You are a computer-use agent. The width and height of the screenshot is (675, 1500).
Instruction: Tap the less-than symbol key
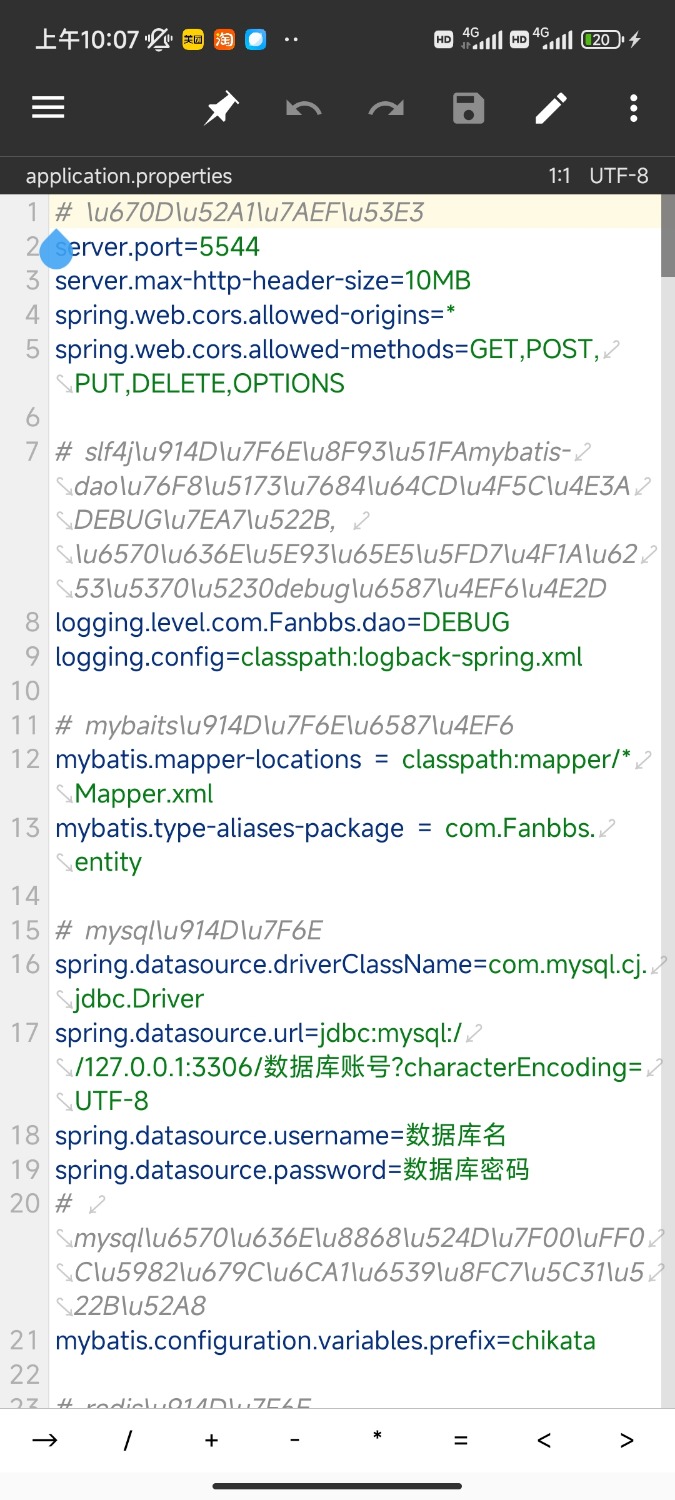point(544,1440)
